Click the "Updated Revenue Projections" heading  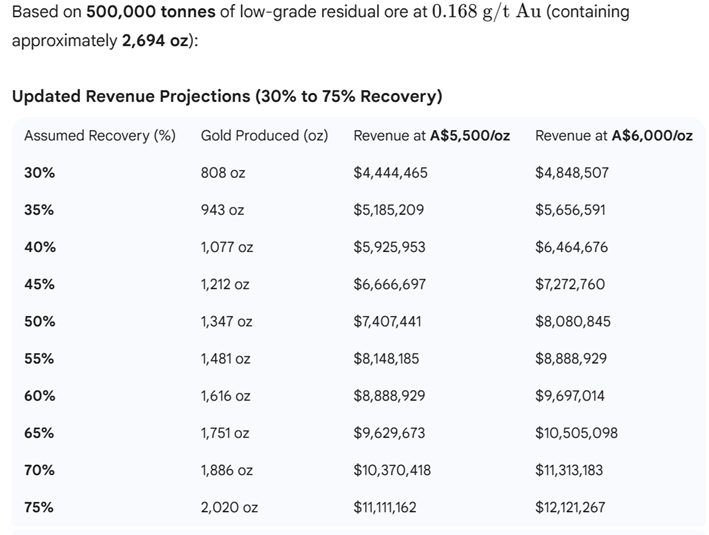click(227, 96)
